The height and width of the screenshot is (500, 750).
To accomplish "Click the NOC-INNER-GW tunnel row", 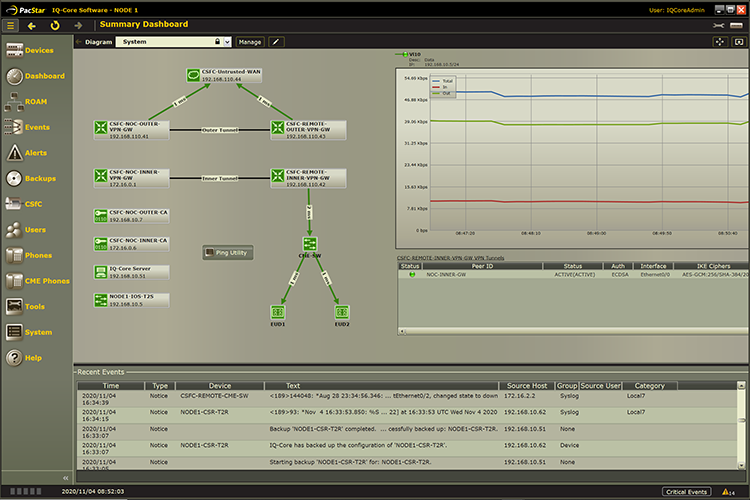I will tap(574, 275).
